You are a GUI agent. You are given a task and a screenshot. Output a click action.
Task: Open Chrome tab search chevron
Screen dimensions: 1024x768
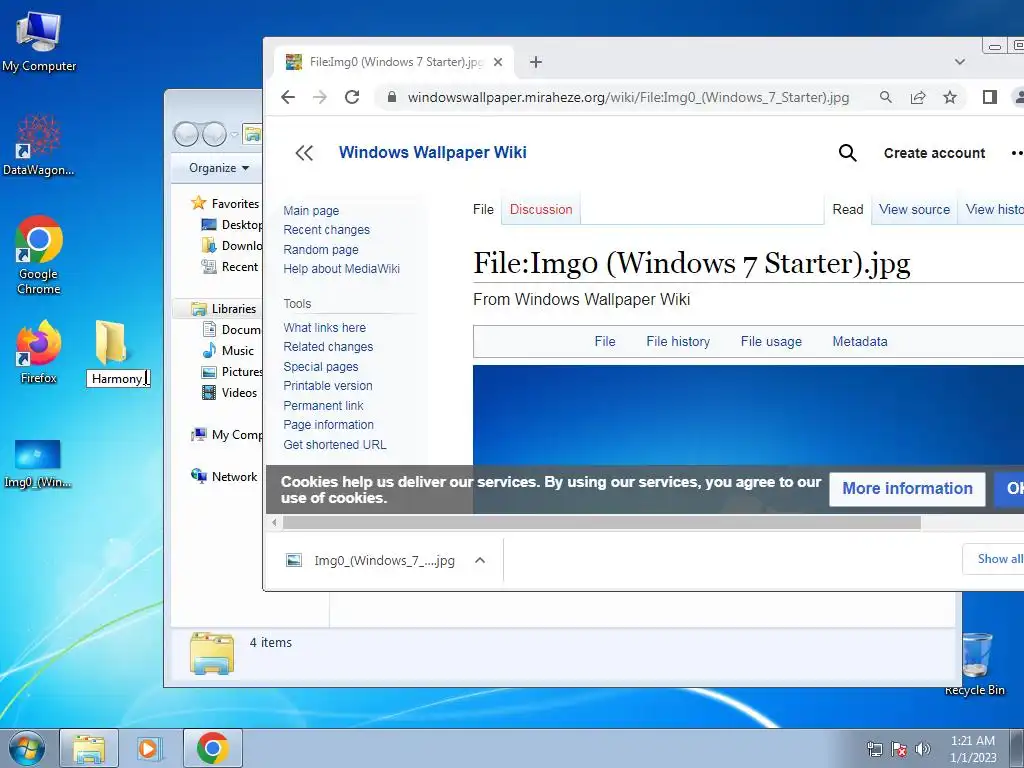pos(959,62)
